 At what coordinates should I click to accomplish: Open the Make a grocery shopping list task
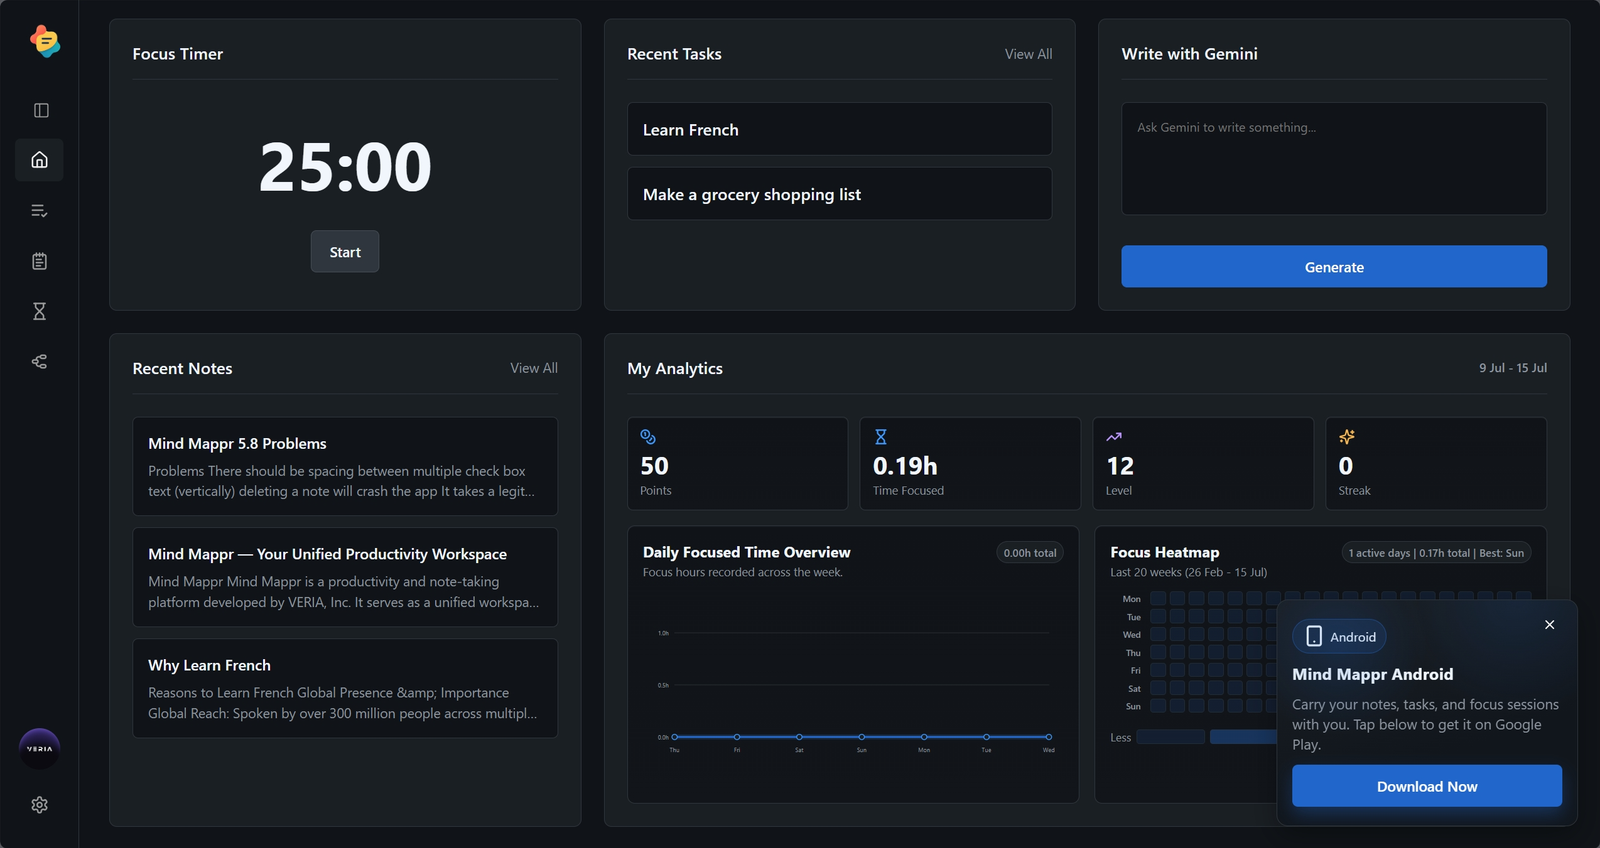pyautogui.click(x=840, y=194)
